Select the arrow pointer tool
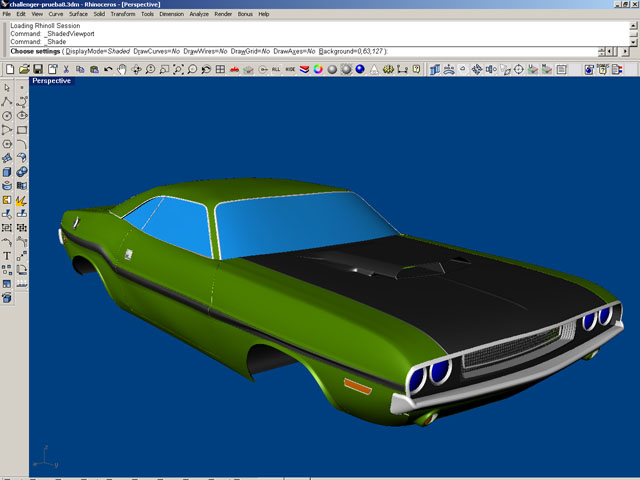 pos(7,88)
